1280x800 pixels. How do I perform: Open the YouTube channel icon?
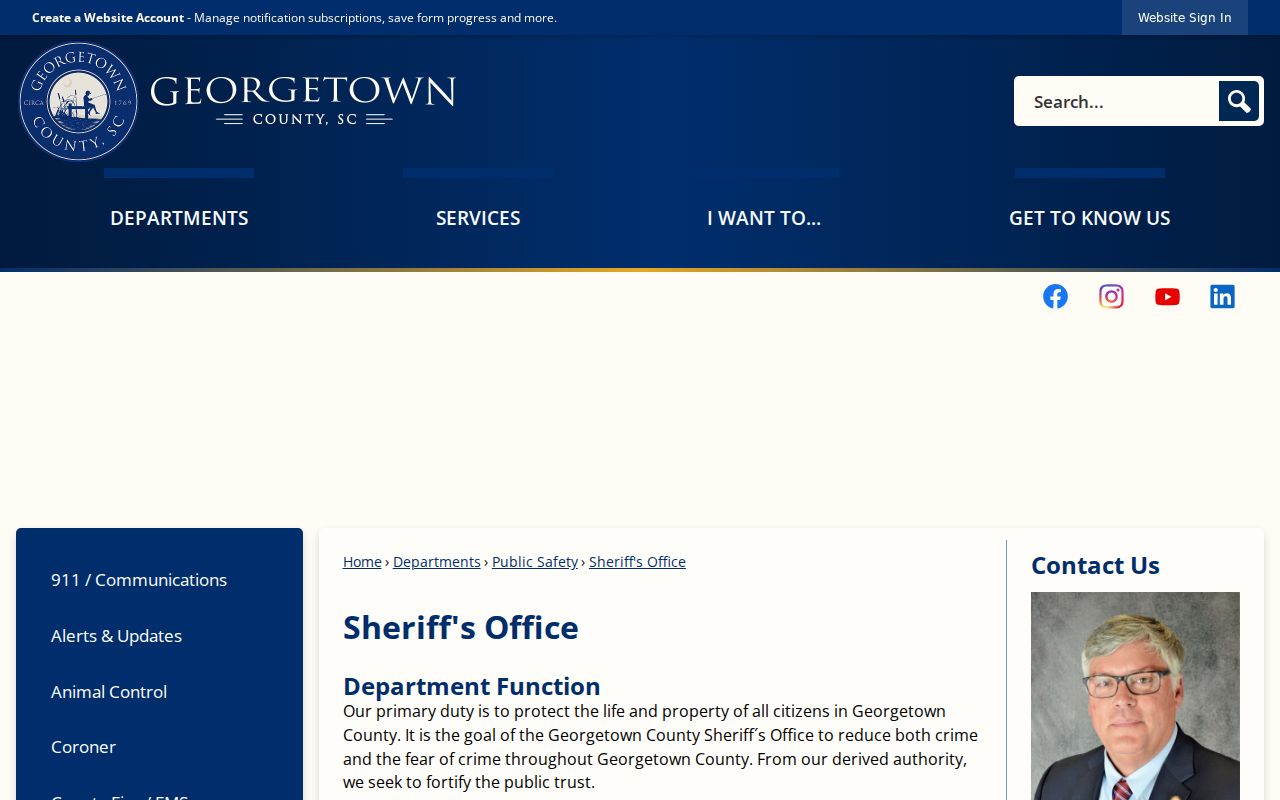tap(1167, 296)
